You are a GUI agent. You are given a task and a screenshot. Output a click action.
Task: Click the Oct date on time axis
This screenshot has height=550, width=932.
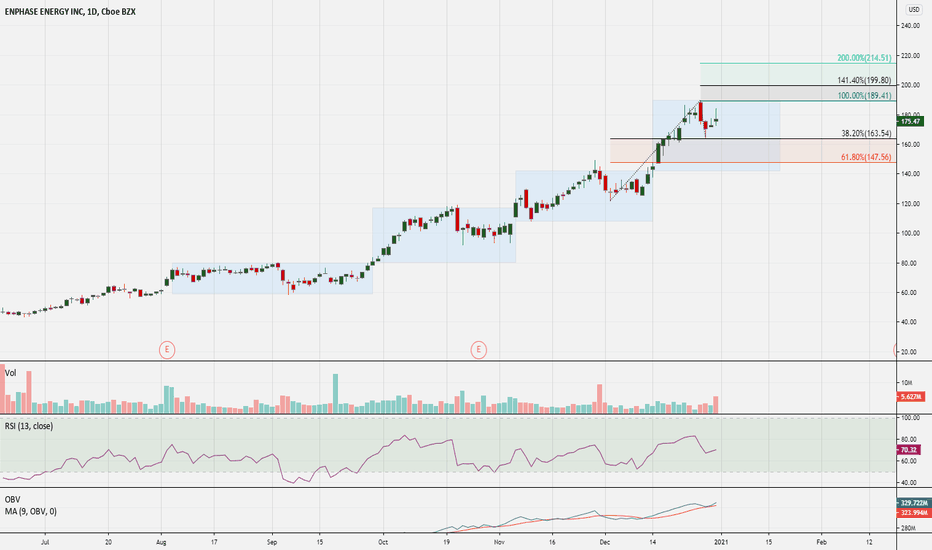(x=383, y=542)
